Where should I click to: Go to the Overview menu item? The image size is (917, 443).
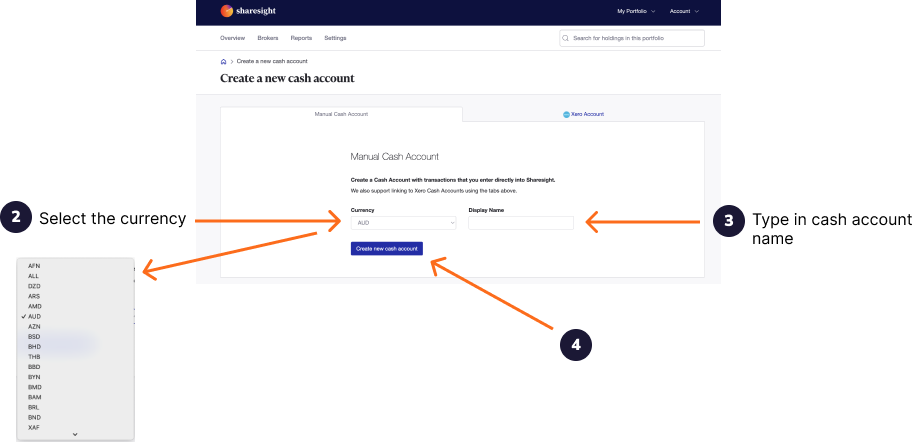tap(232, 38)
